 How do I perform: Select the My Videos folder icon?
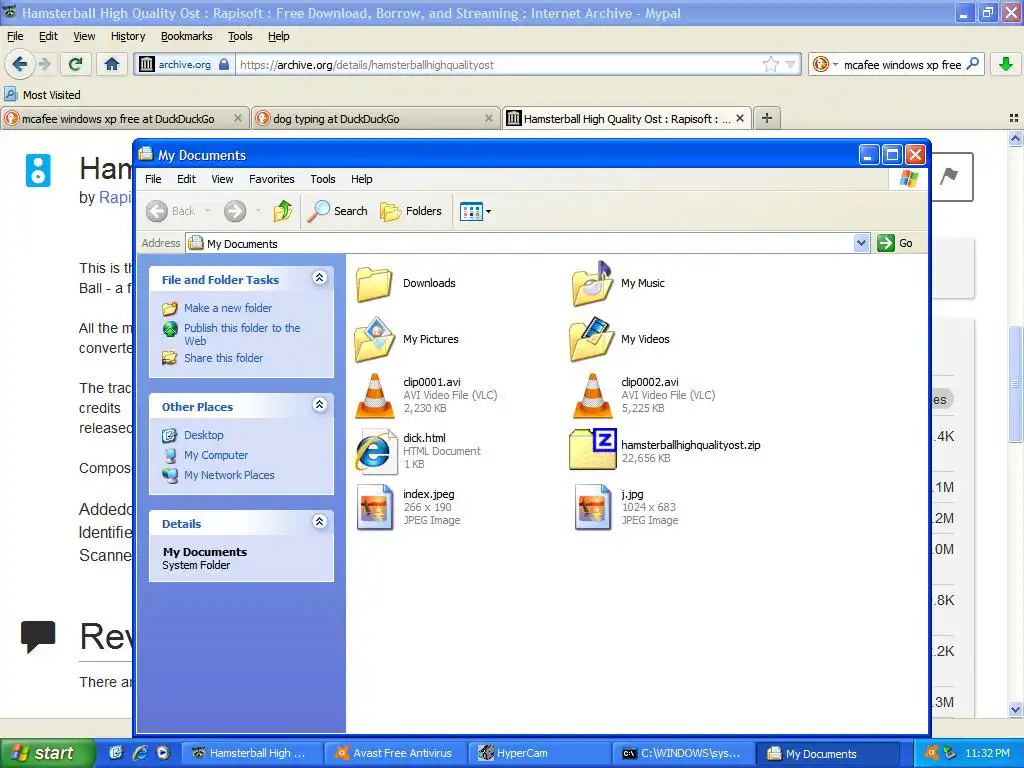click(592, 340)
